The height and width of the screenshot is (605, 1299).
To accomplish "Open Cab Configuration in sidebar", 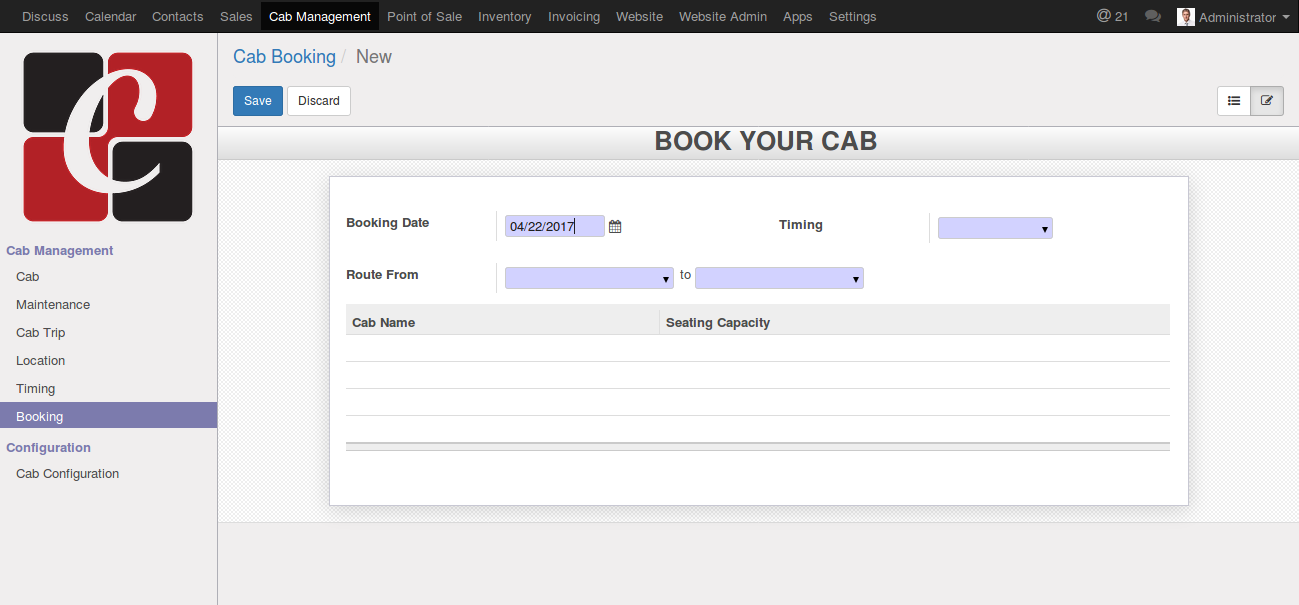I will pyautogui.click(x=67, y=474).
